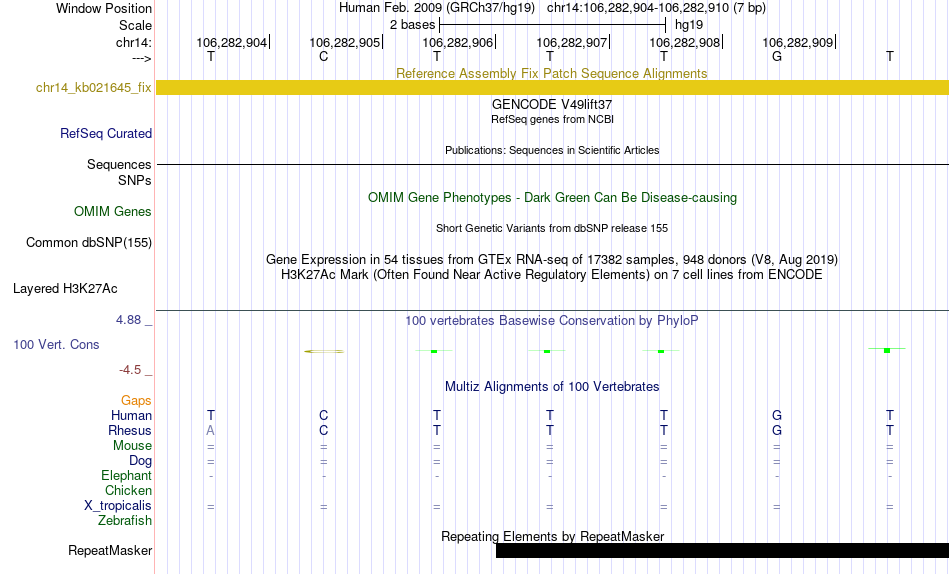Click the Gaps row label
The height and width of the screenshot is (574, 950).
click(136, 400)
